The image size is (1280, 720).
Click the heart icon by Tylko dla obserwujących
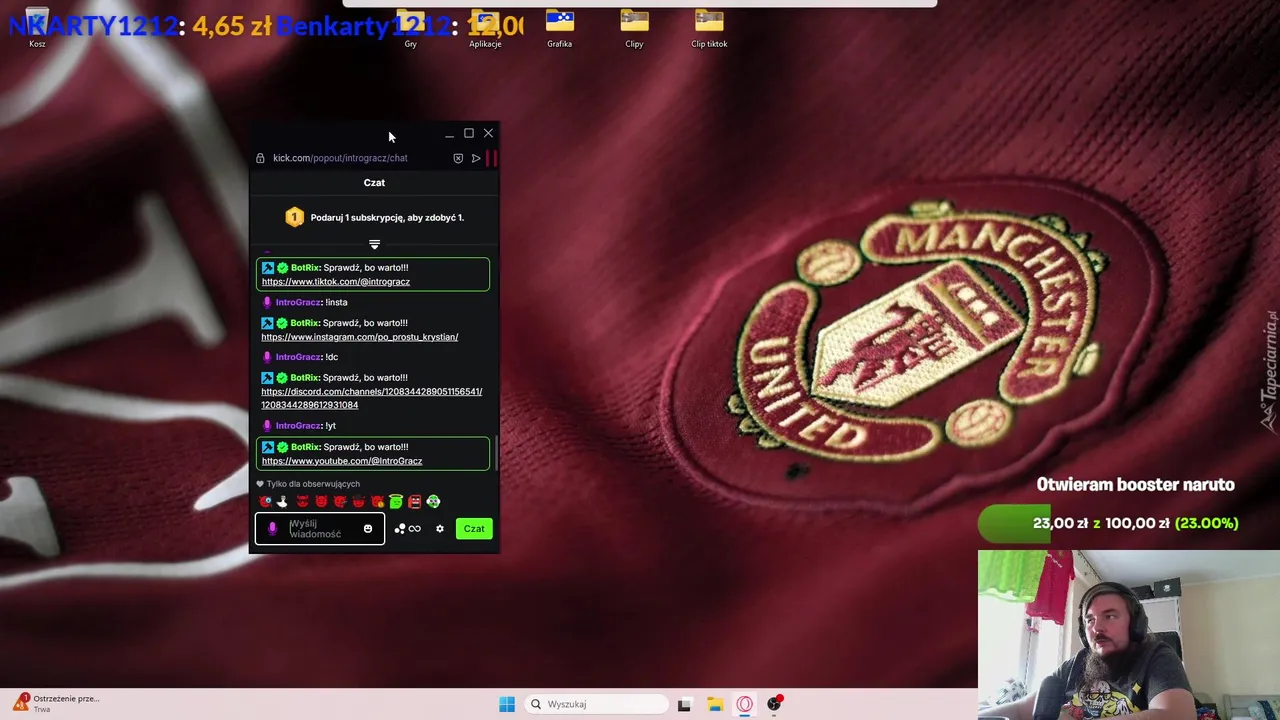260,484
